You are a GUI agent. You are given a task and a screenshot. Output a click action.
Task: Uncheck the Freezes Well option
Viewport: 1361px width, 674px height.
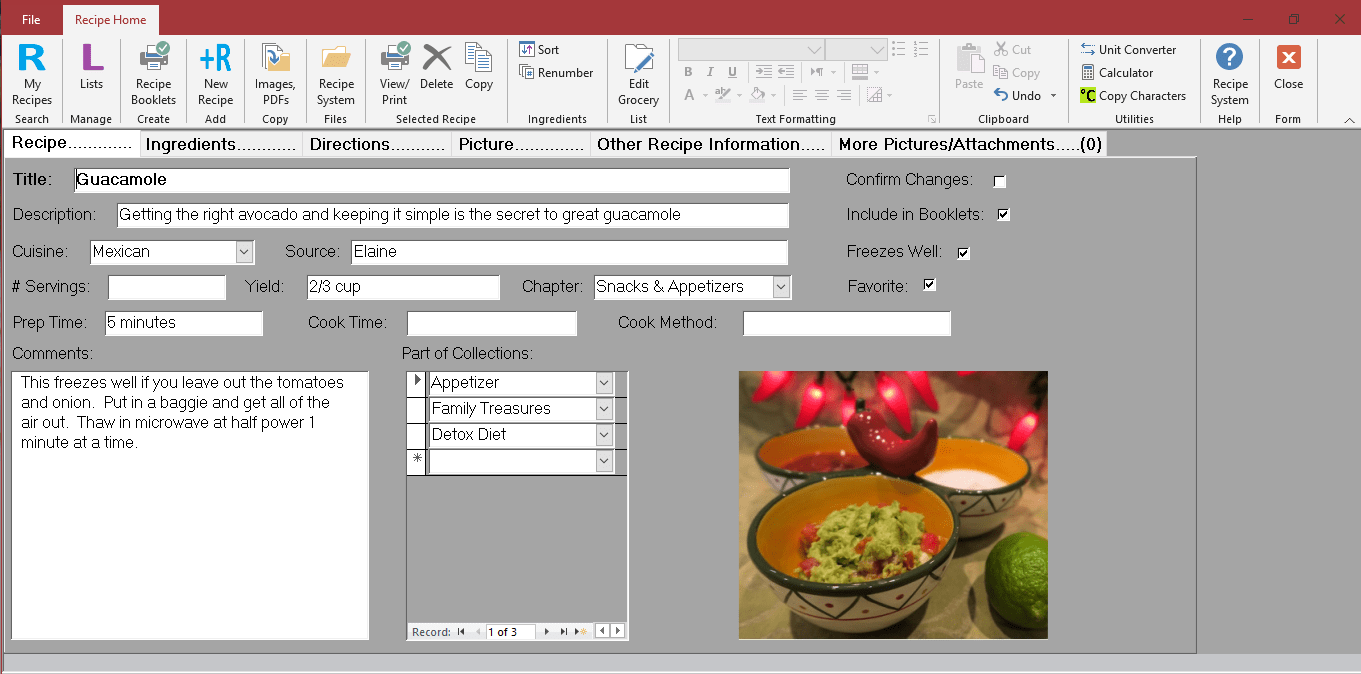pos(963,253)
